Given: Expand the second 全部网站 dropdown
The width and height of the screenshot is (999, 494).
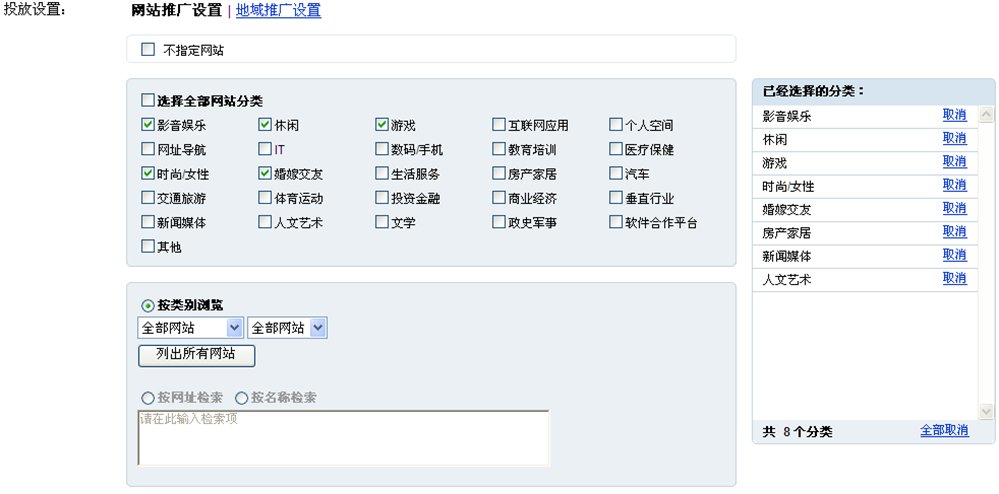Looking at the screenshot, I should pos(287,328).
